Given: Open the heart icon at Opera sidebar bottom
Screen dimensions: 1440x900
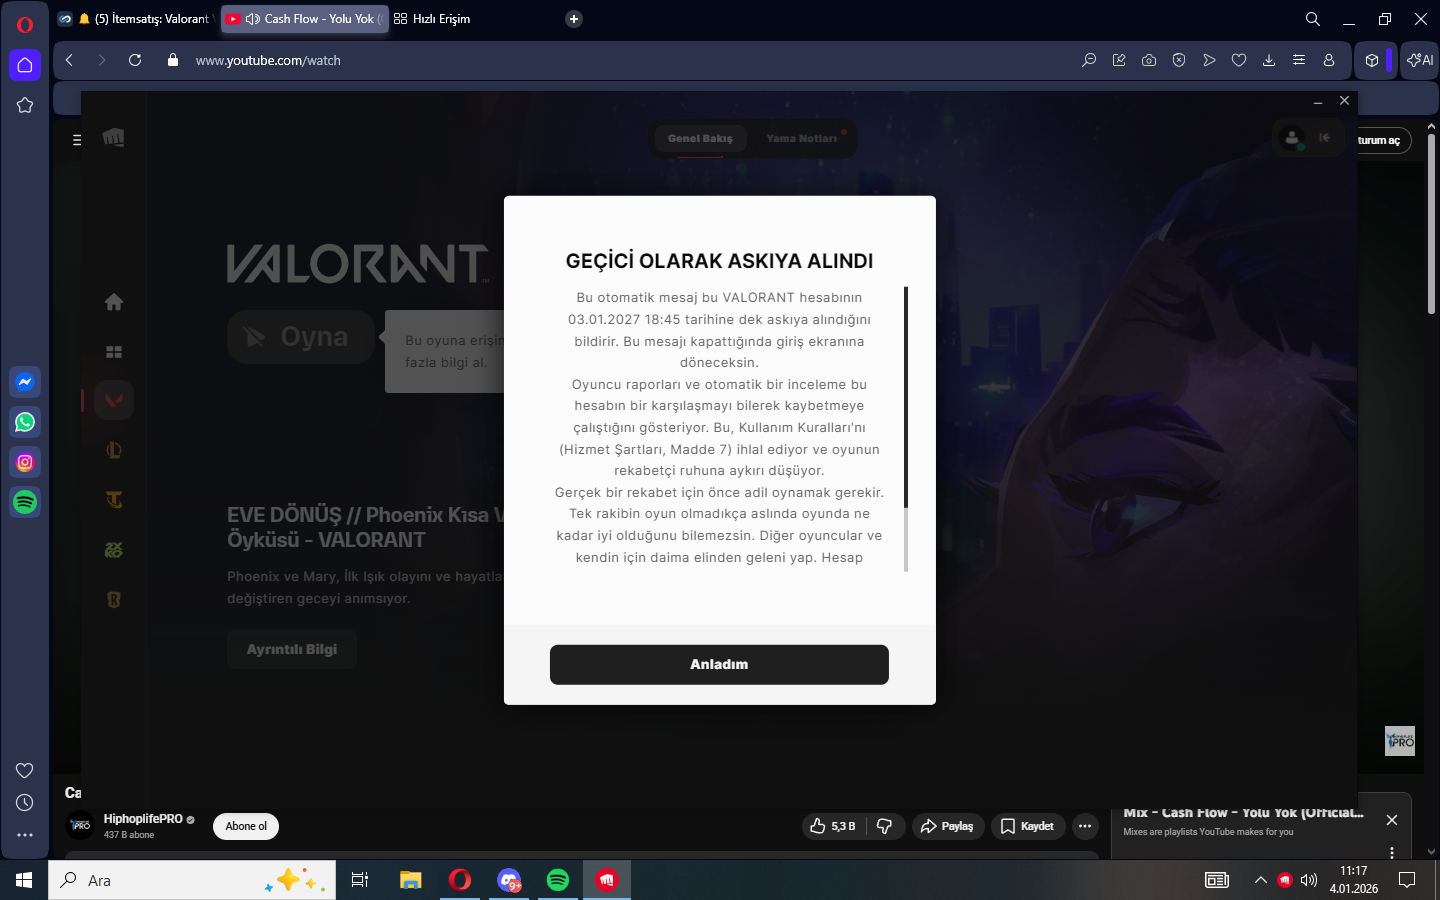Looking at the screenshot, I should 25,770.
